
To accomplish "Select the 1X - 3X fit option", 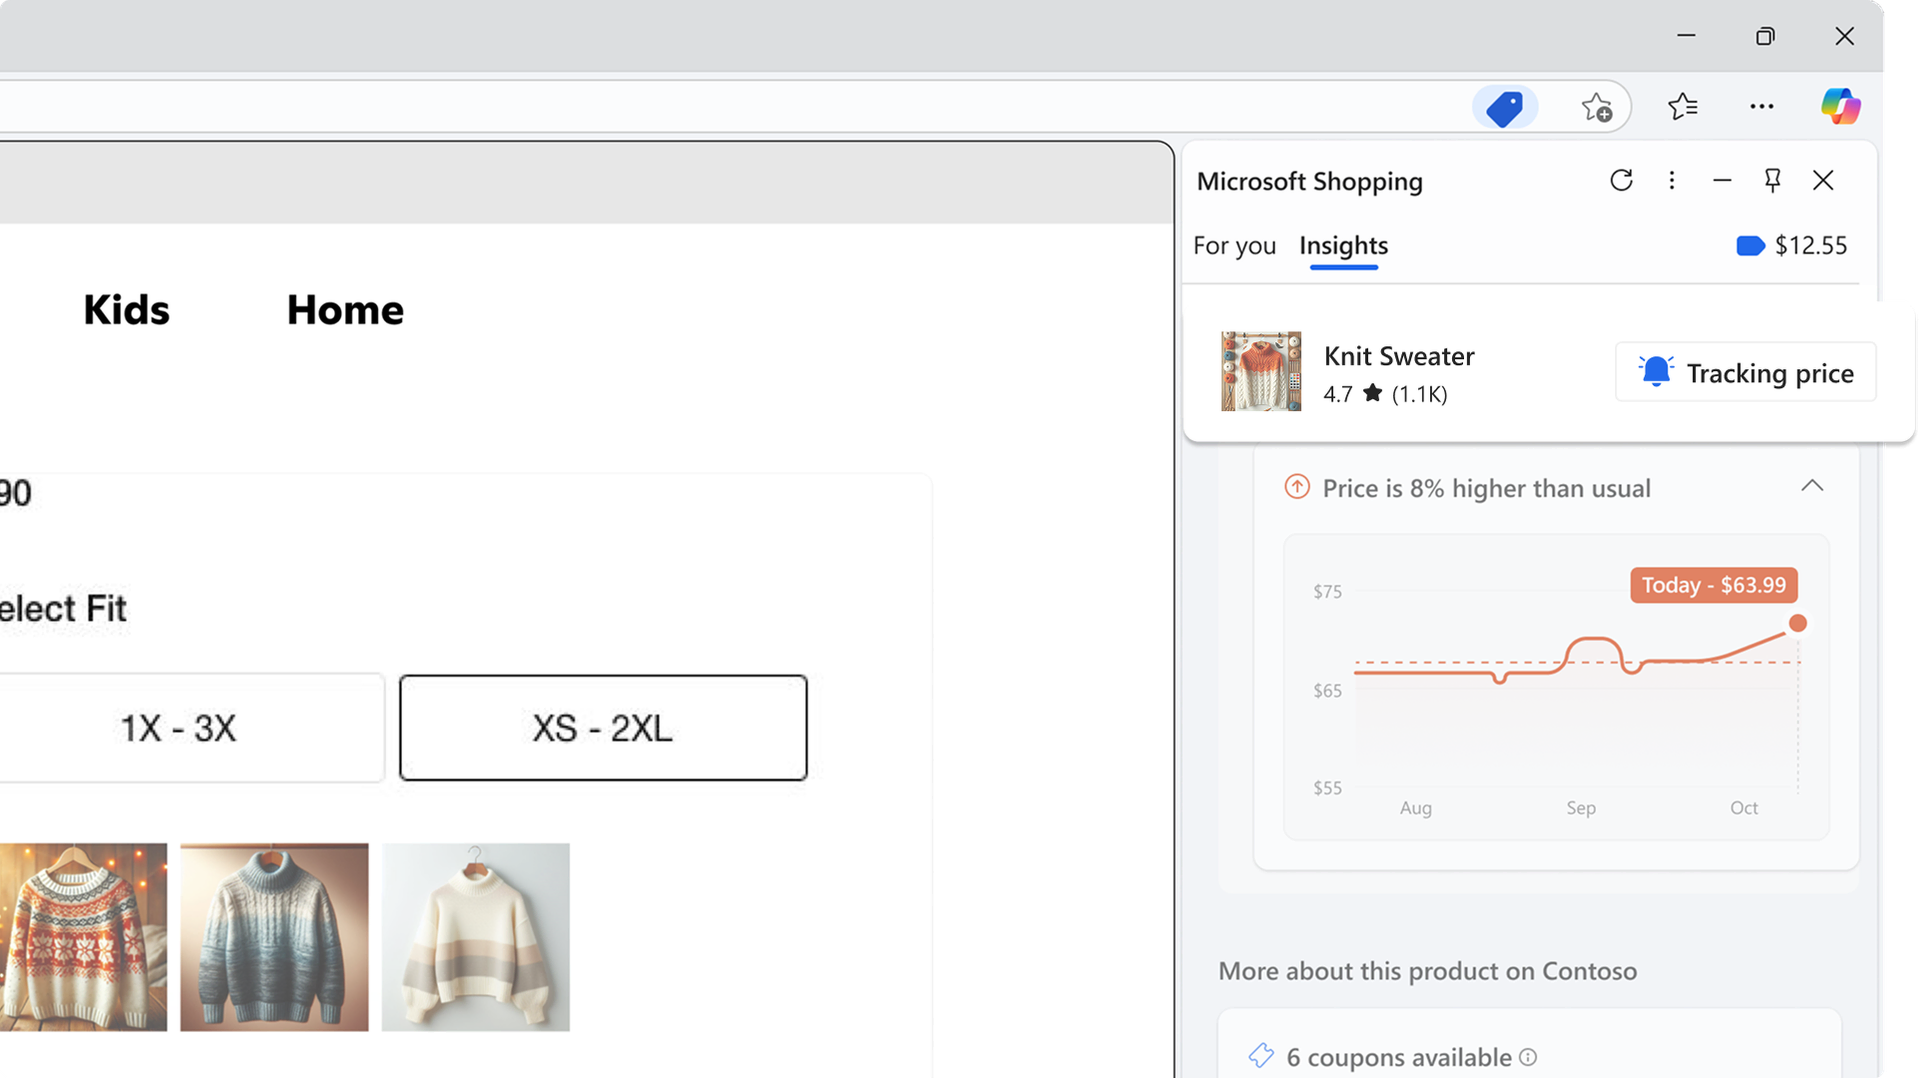I will tap(180, 728).
